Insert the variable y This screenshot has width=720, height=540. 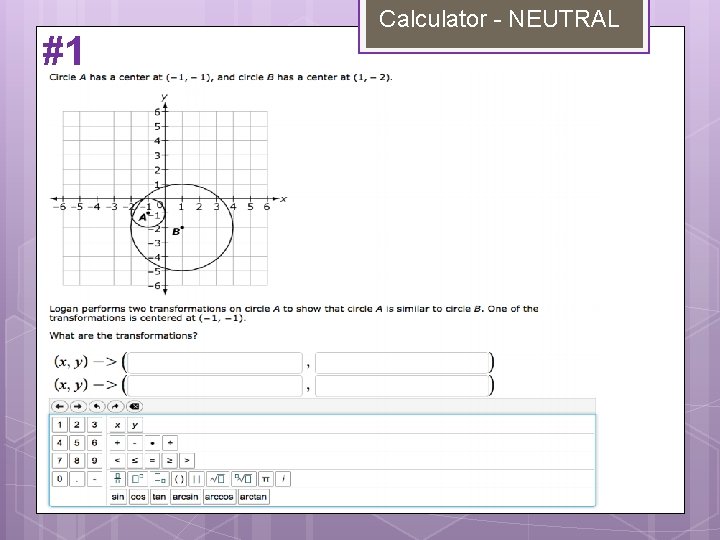[x=135, y=425]
